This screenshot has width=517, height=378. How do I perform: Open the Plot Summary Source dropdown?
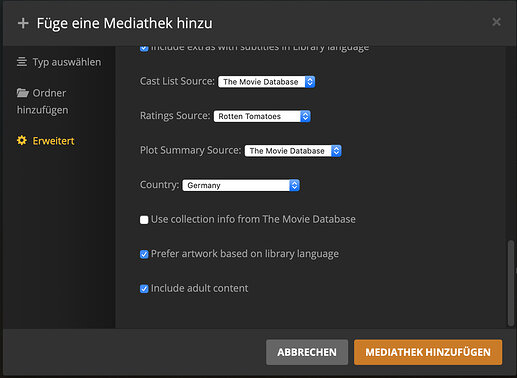coord(293,151)
